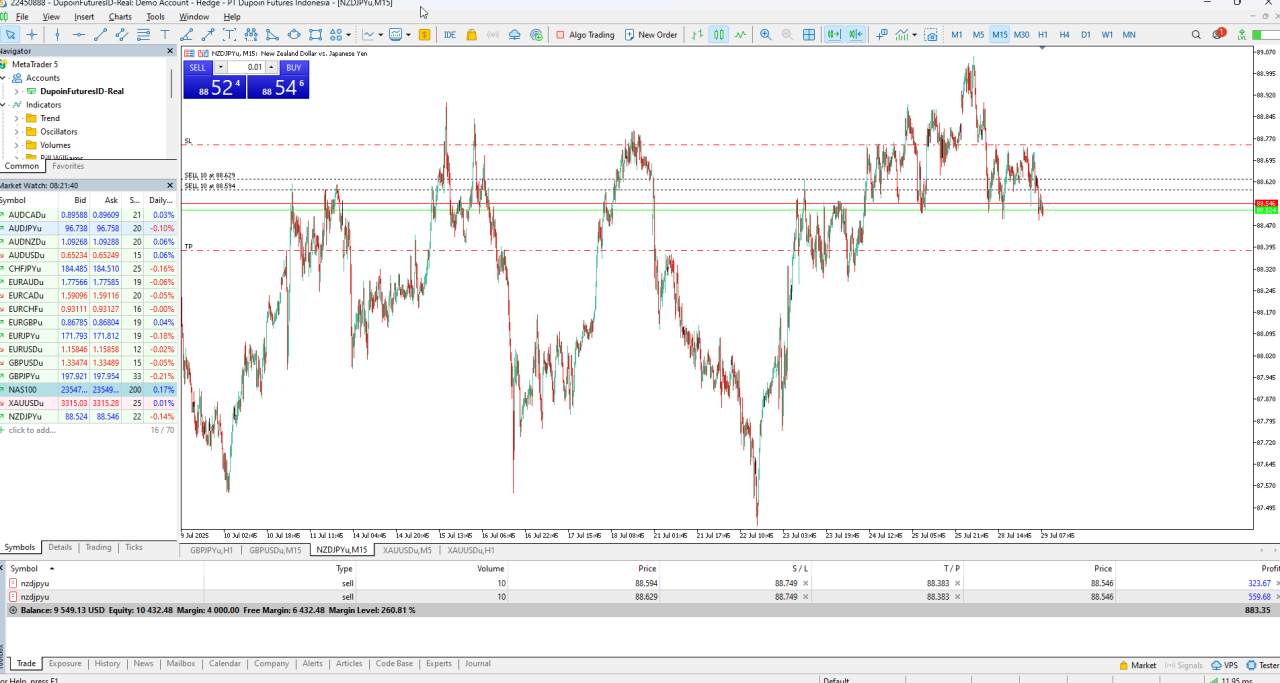Click the New Order button

point(650,34)
